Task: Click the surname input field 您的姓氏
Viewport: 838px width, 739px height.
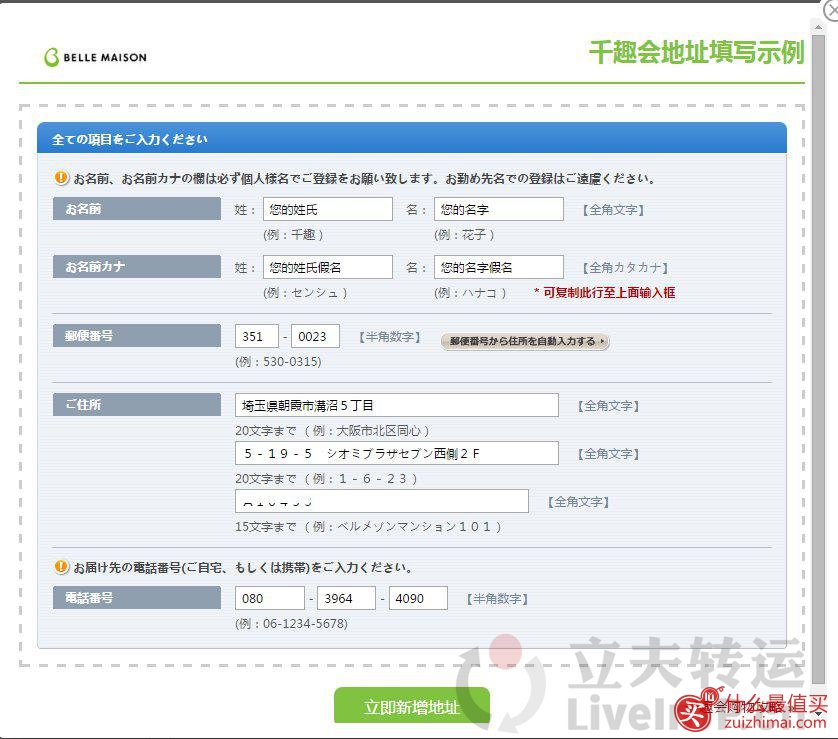Action: [x=328, y=209]
